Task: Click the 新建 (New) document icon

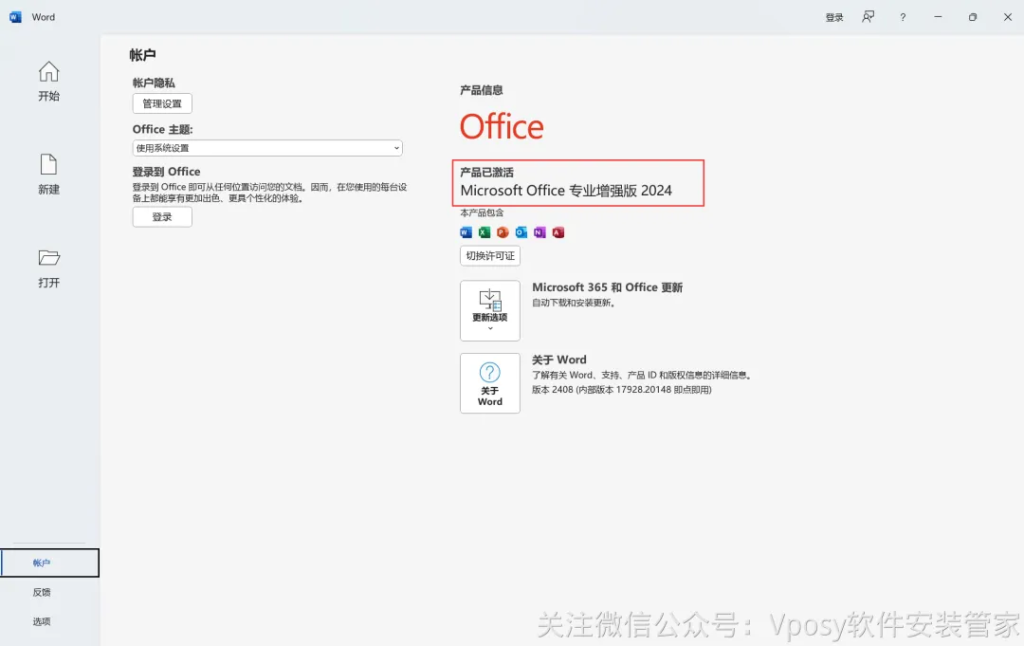Action: (48, 165)
